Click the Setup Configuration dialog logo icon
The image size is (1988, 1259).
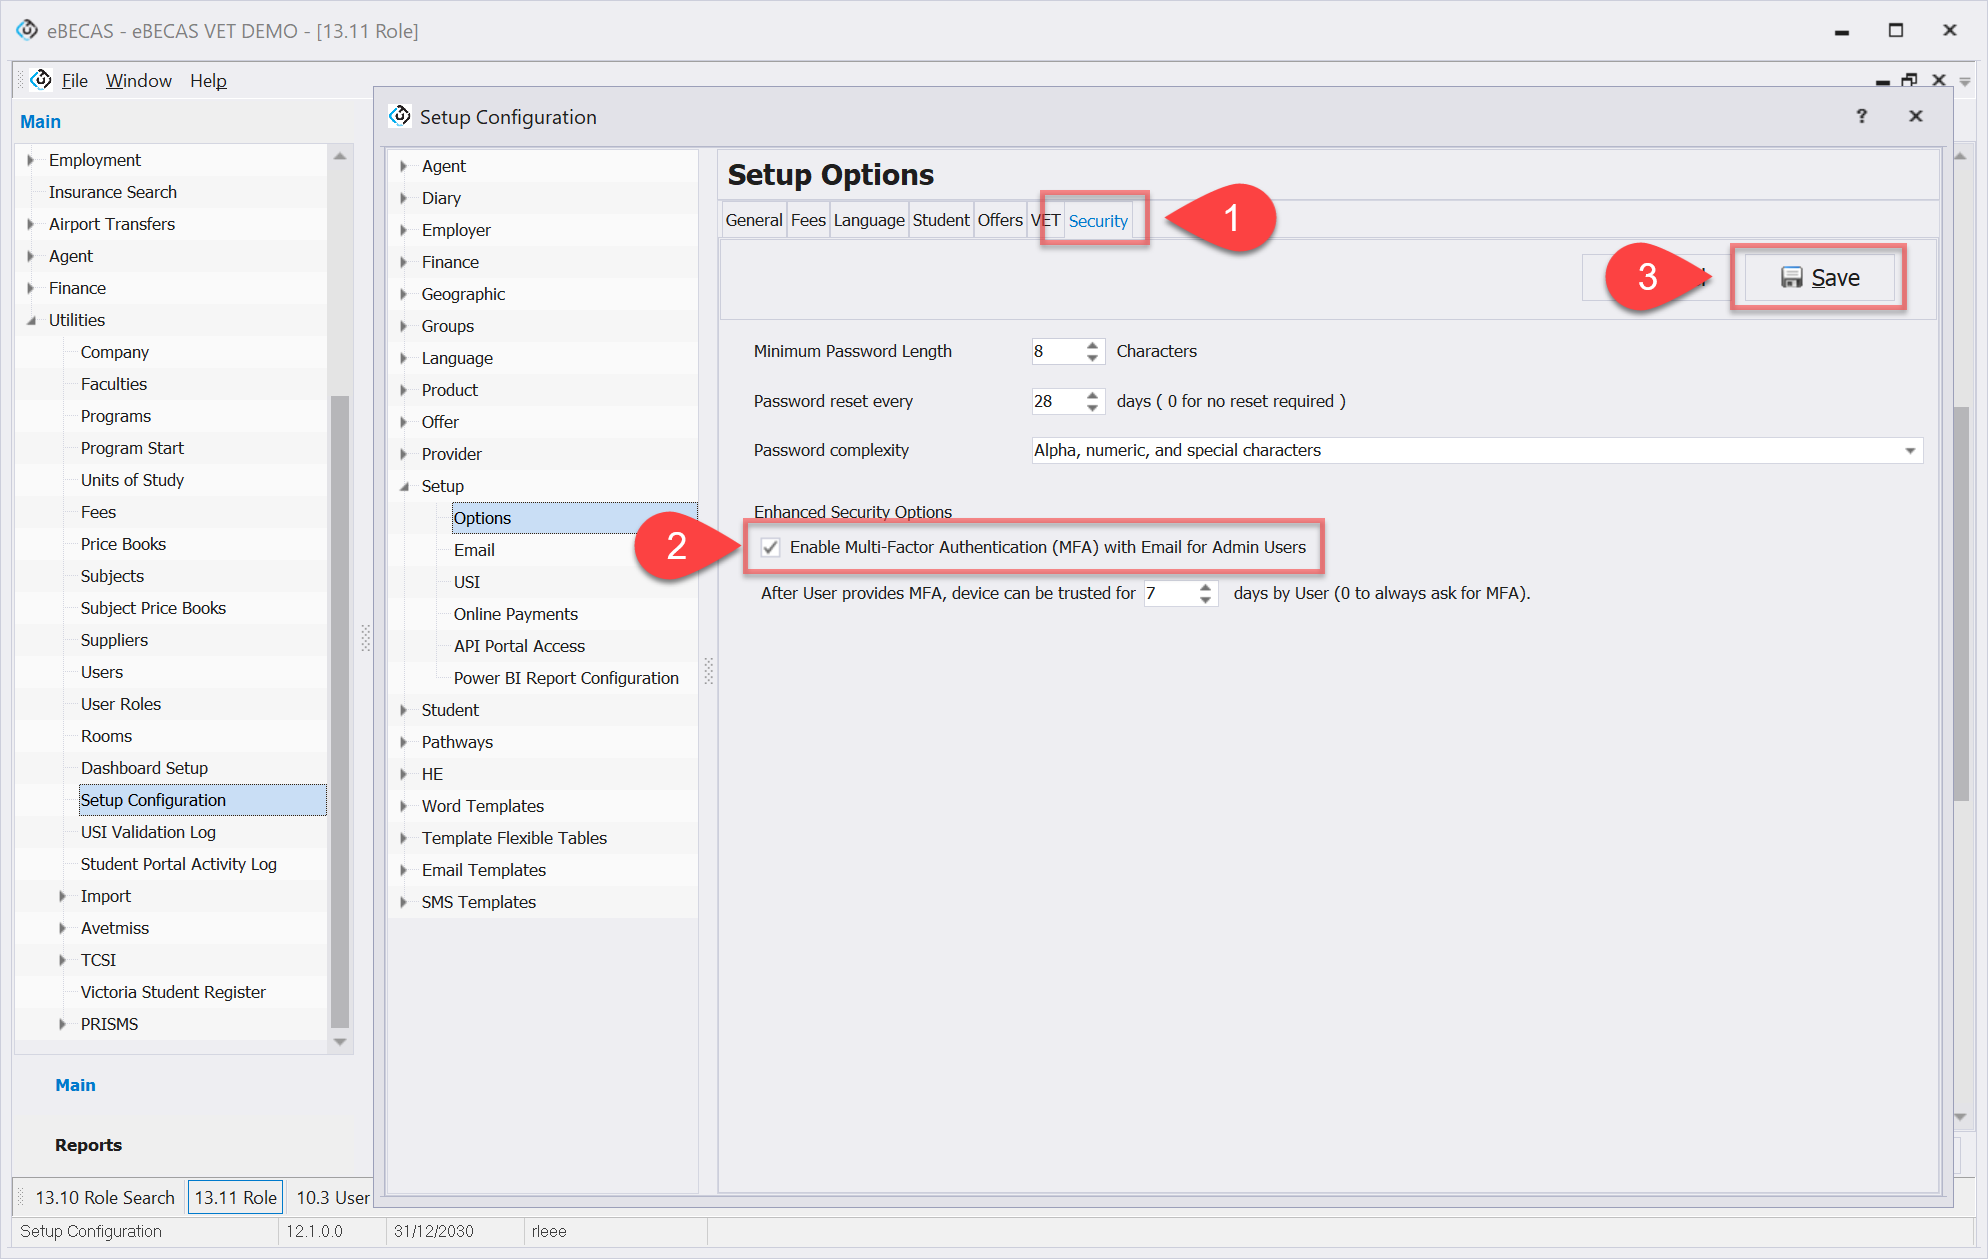[400, 117]
